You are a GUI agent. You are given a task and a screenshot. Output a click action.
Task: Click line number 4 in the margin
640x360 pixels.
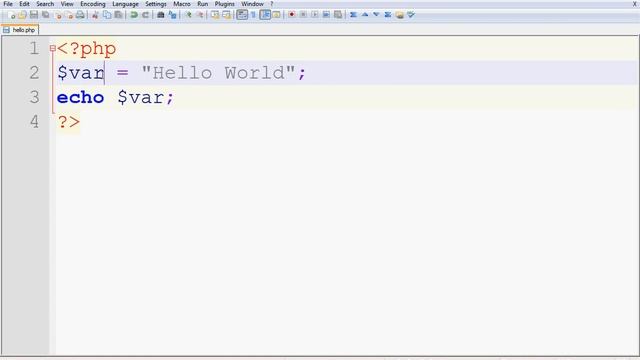34,122
